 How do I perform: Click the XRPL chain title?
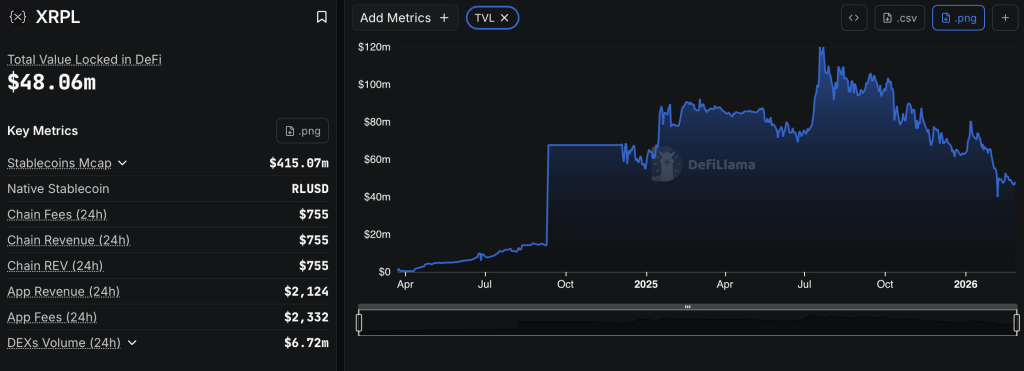click(x=57, y=18)
